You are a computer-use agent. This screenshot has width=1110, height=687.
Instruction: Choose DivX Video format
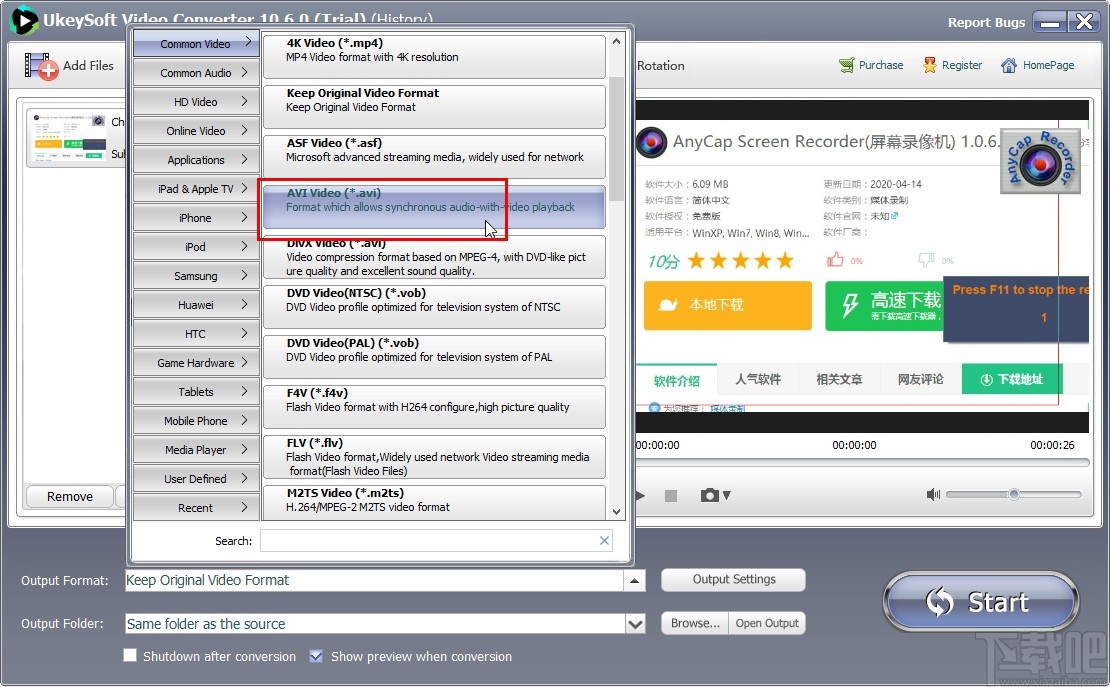coord(434,257)
